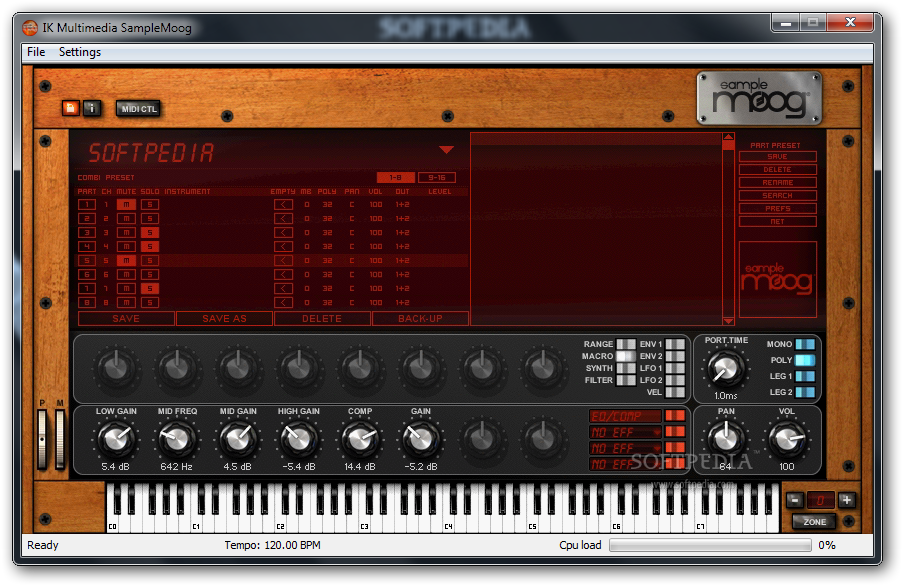Enable LEG 2 mode

[x=805, y=392]
